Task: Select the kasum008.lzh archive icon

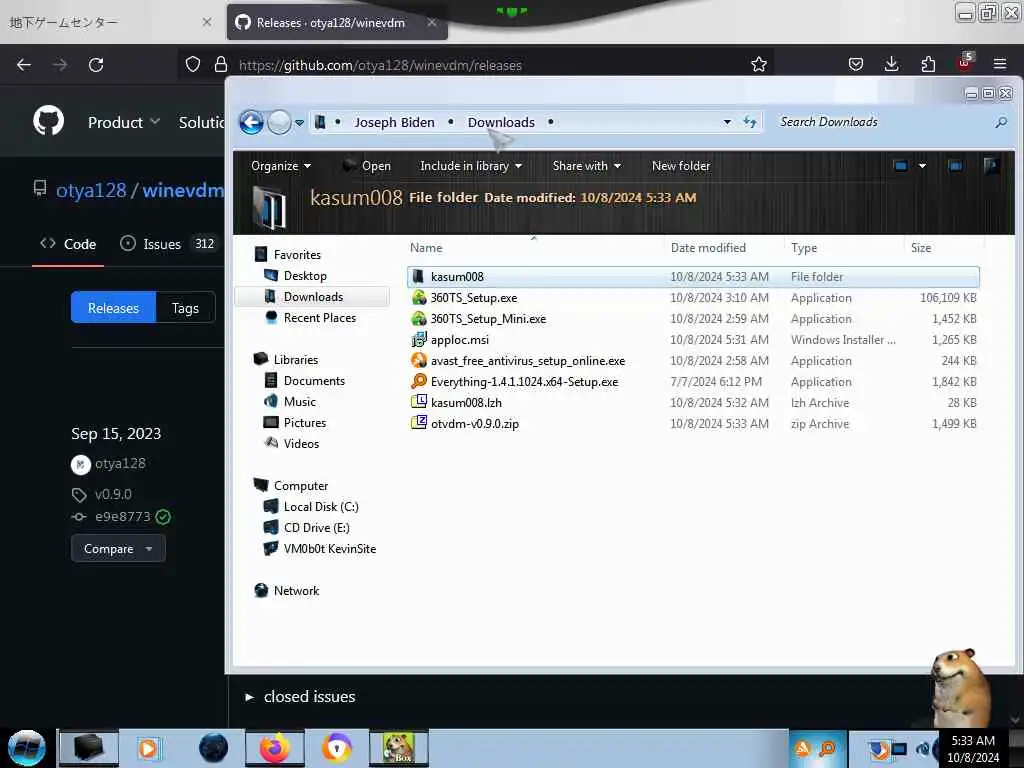Action: 419,402
